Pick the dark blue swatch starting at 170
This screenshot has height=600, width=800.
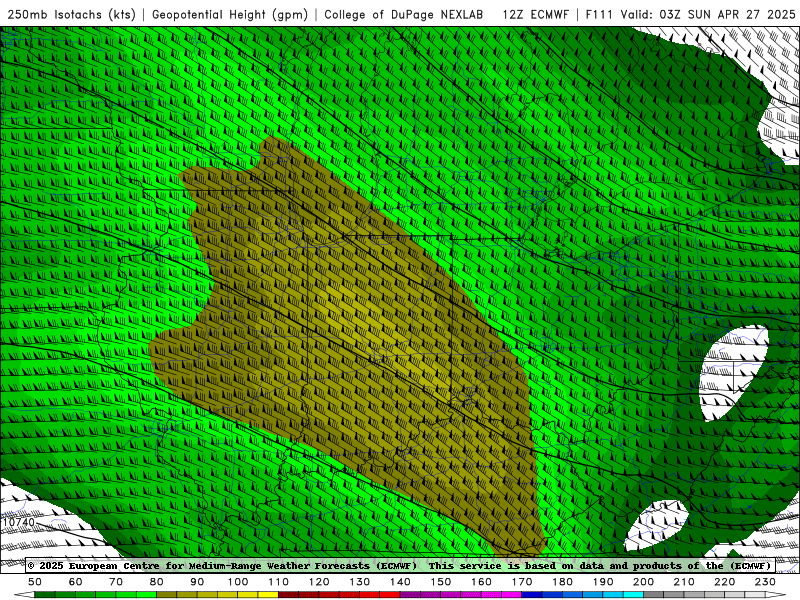(532, 595)
